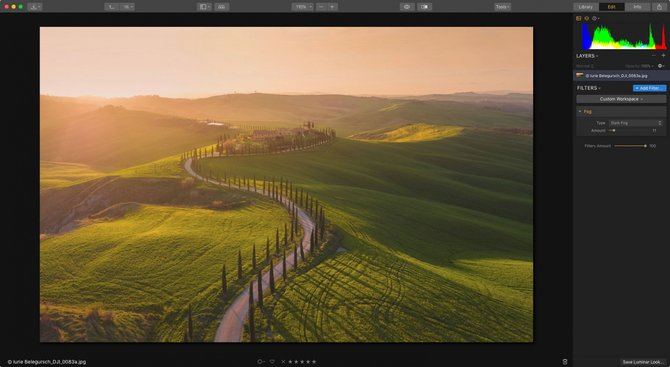Click the zoom out minus button
The width and height of the screenshot is (670, 367).
pos(321,7)
